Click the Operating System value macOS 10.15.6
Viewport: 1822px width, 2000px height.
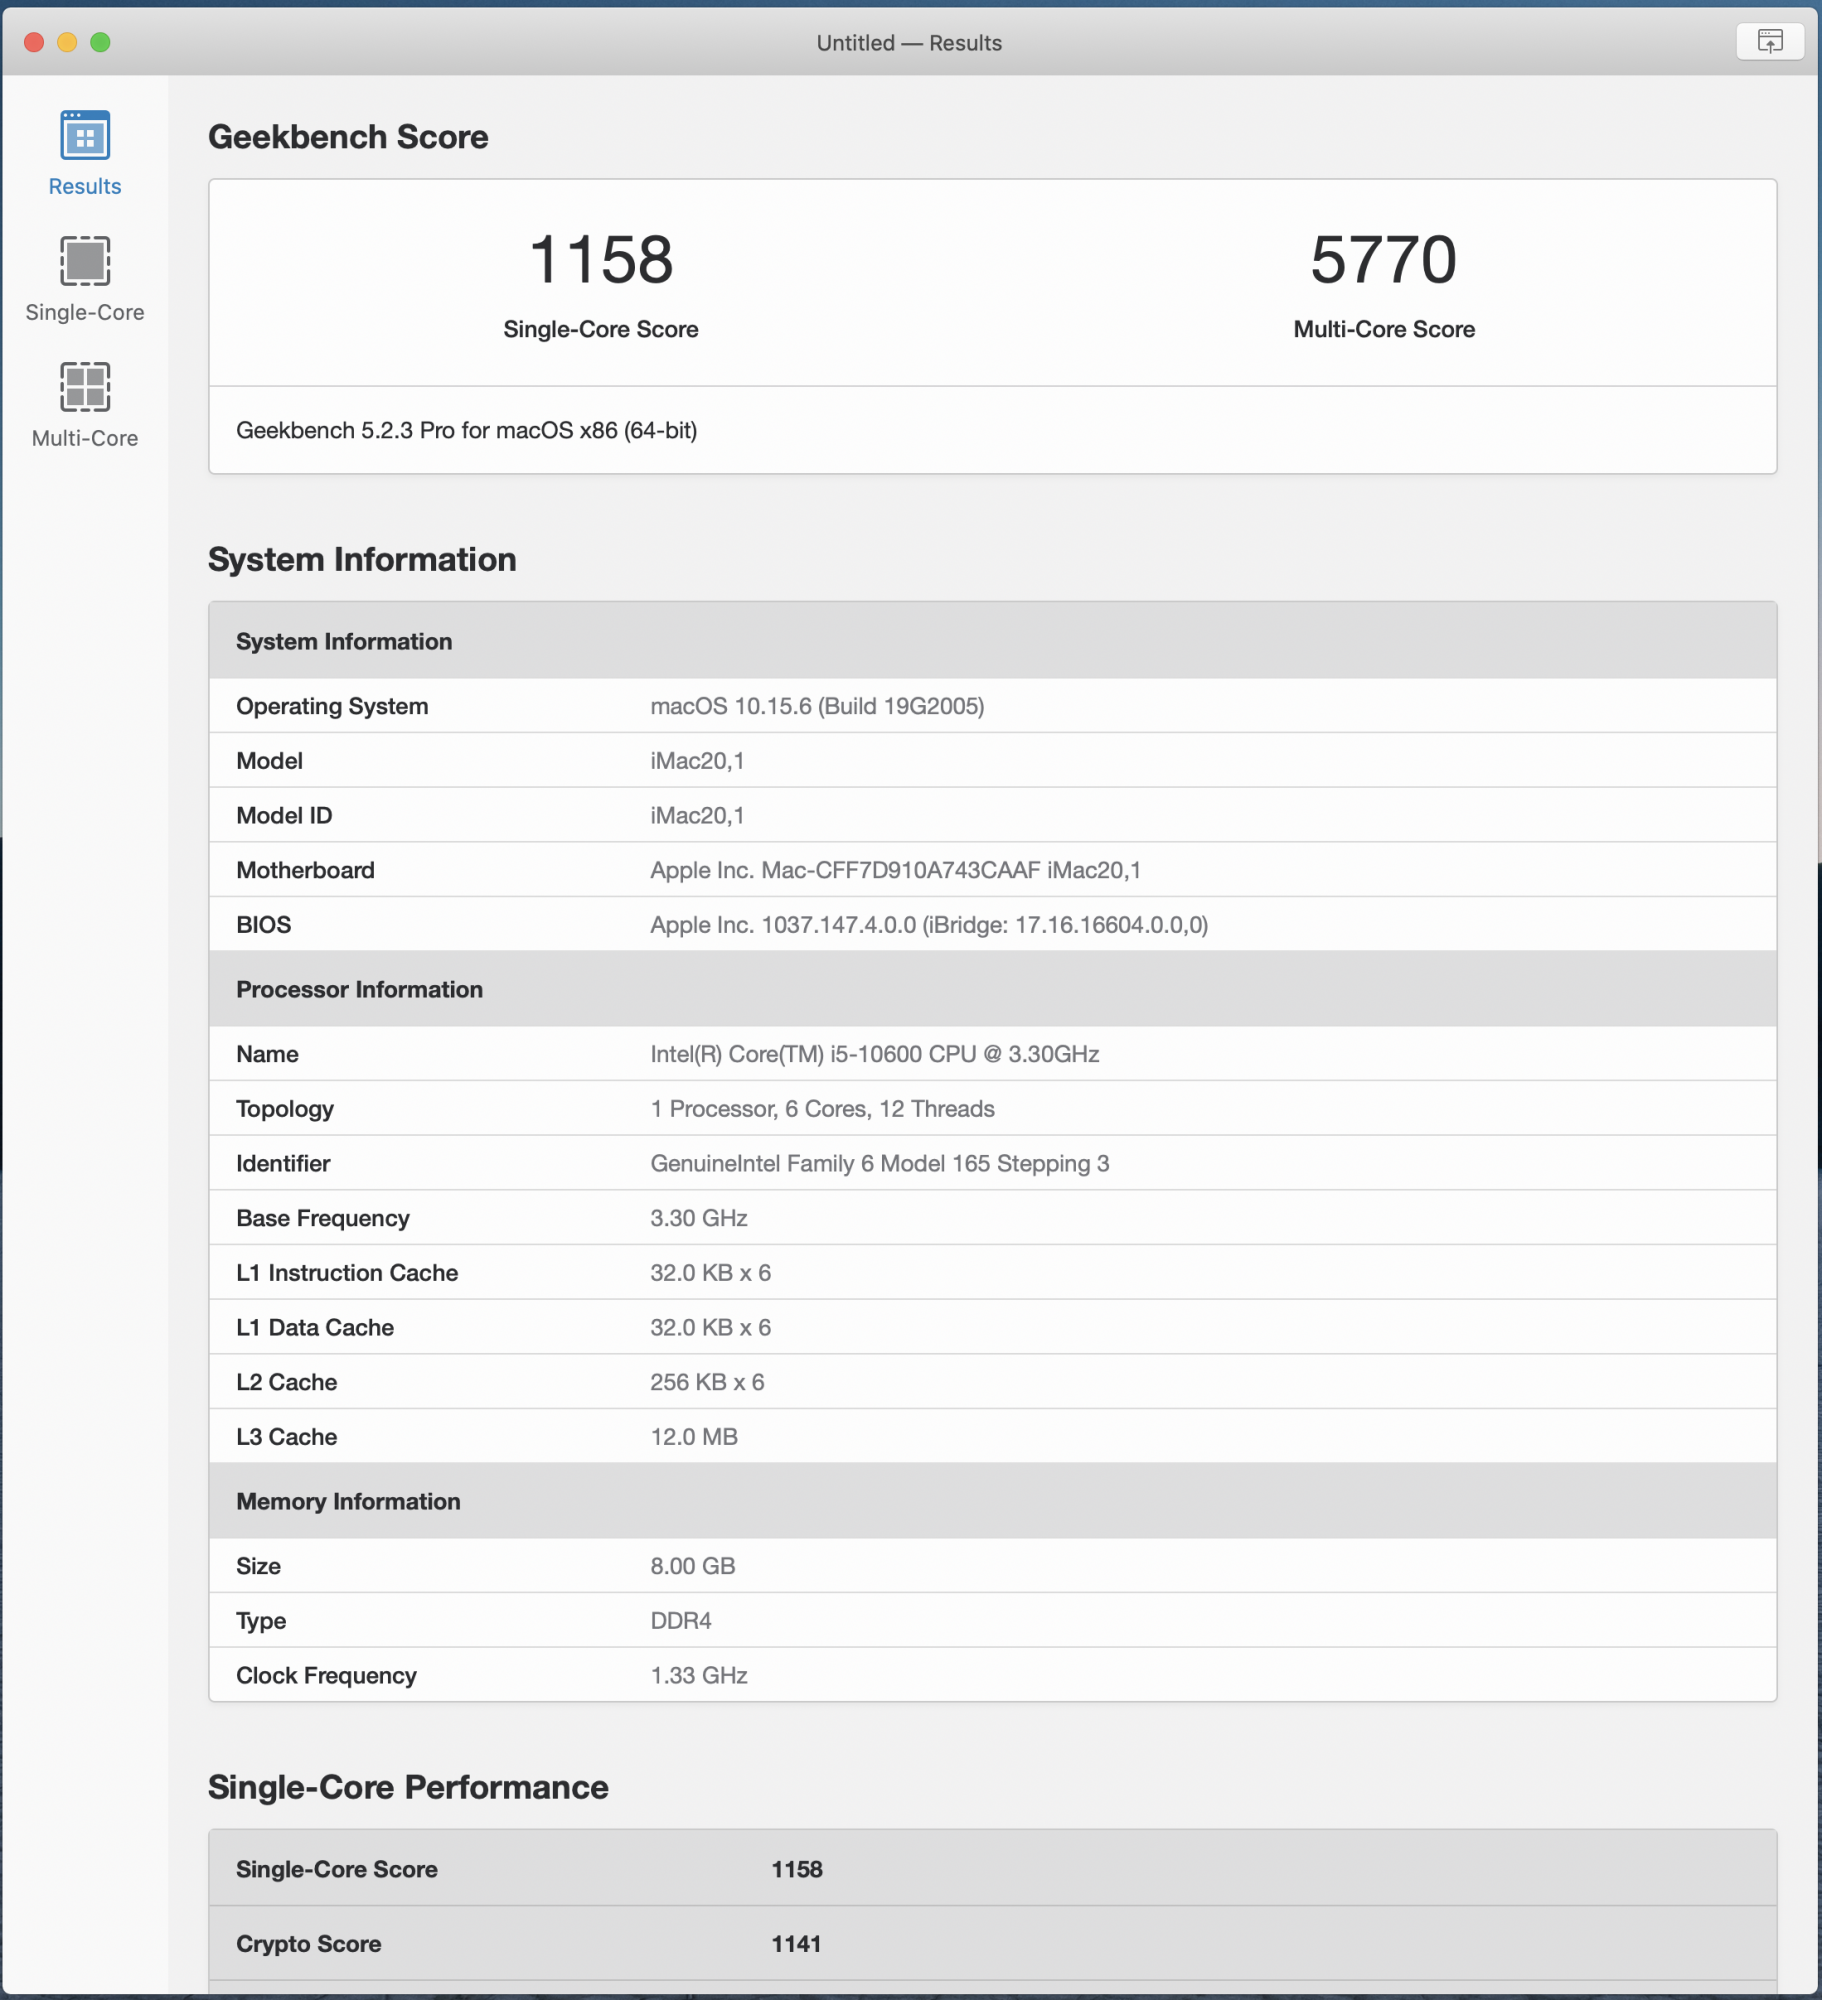coord(816,707)
